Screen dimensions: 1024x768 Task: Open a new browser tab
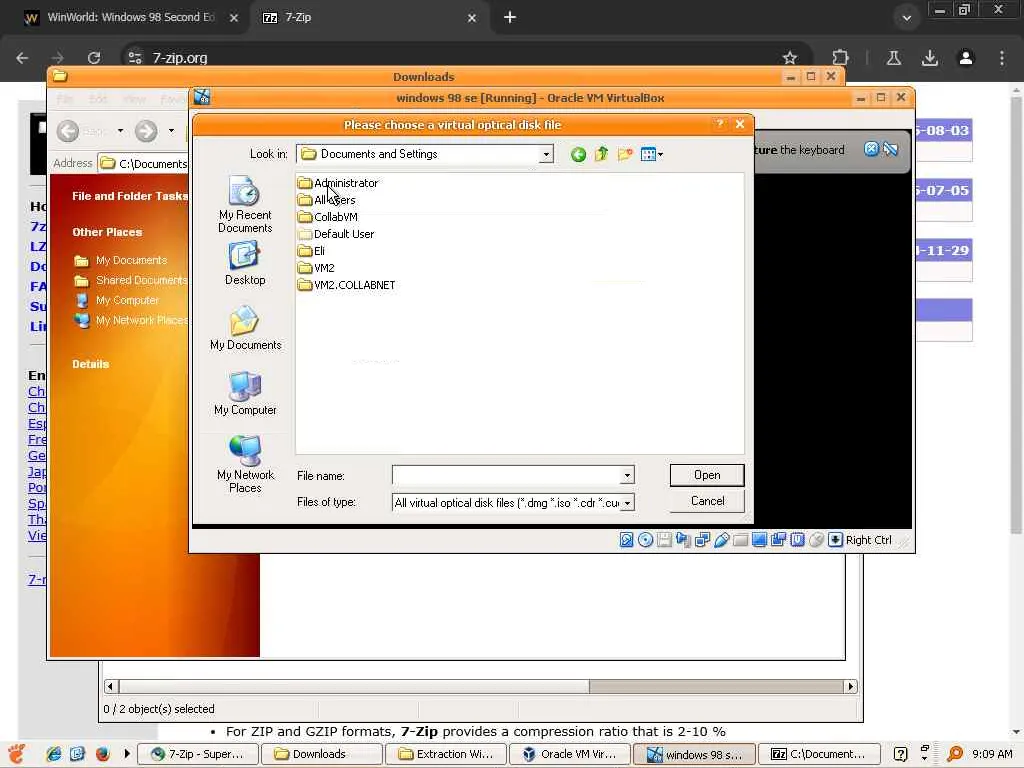coord(510,18)
